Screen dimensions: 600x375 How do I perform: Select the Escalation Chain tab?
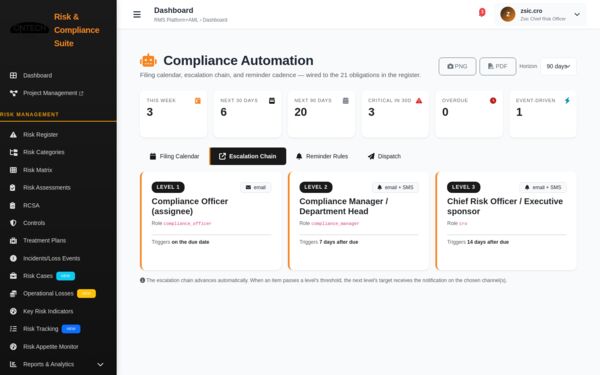pyautogui.click(x=248, y=156)
